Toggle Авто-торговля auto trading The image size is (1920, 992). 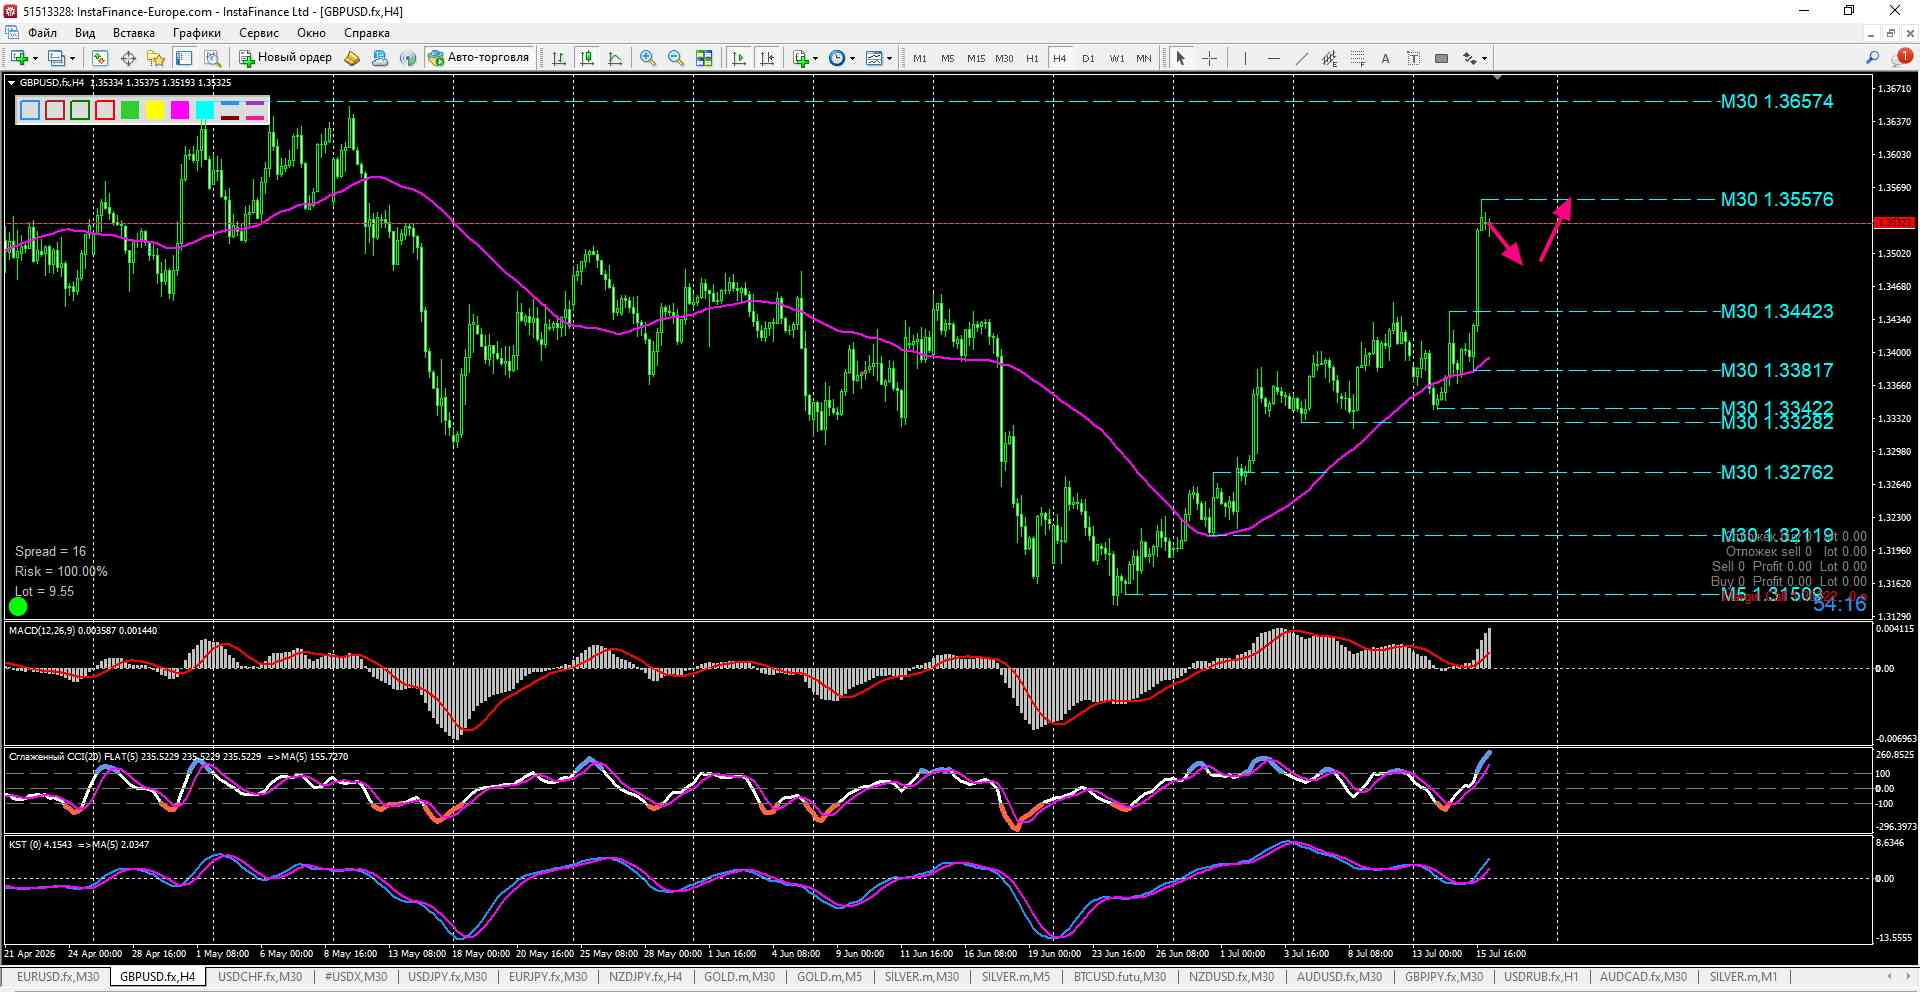pyautogui.click(x=479, y=58)
